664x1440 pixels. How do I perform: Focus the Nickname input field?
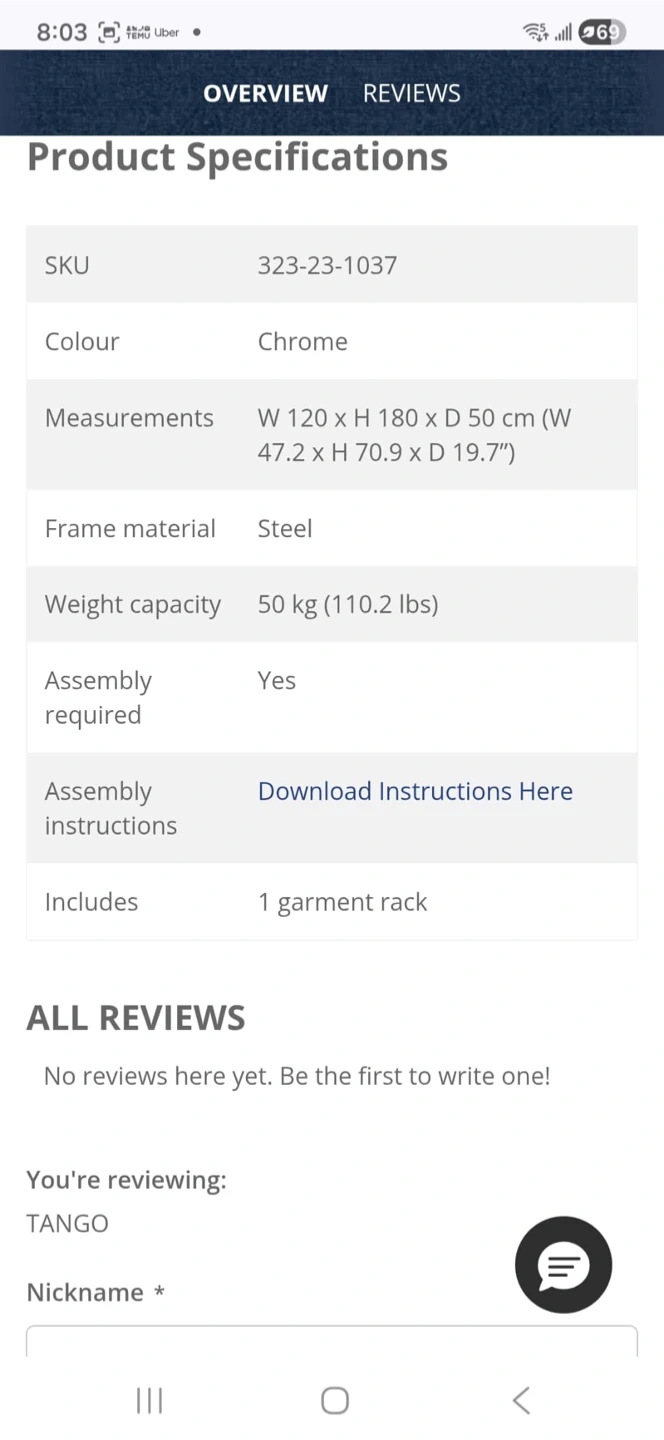tap(331, 1341)
